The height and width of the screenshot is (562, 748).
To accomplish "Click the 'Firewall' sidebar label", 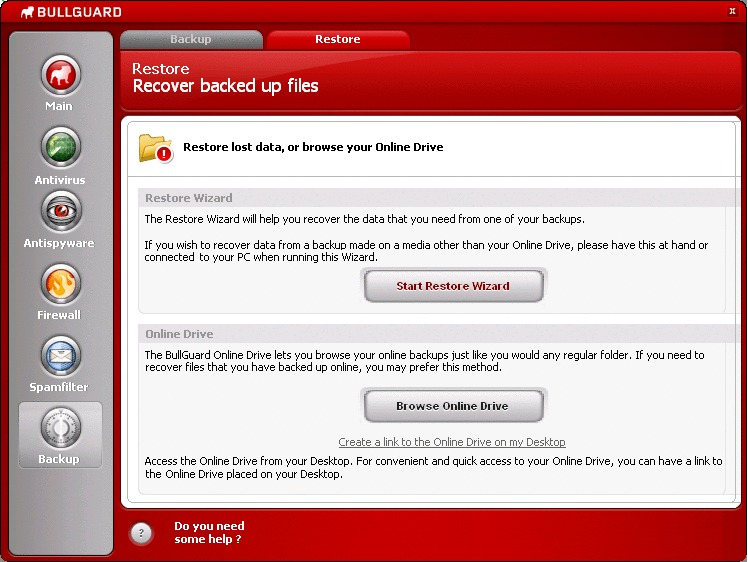I will (59, 315).
